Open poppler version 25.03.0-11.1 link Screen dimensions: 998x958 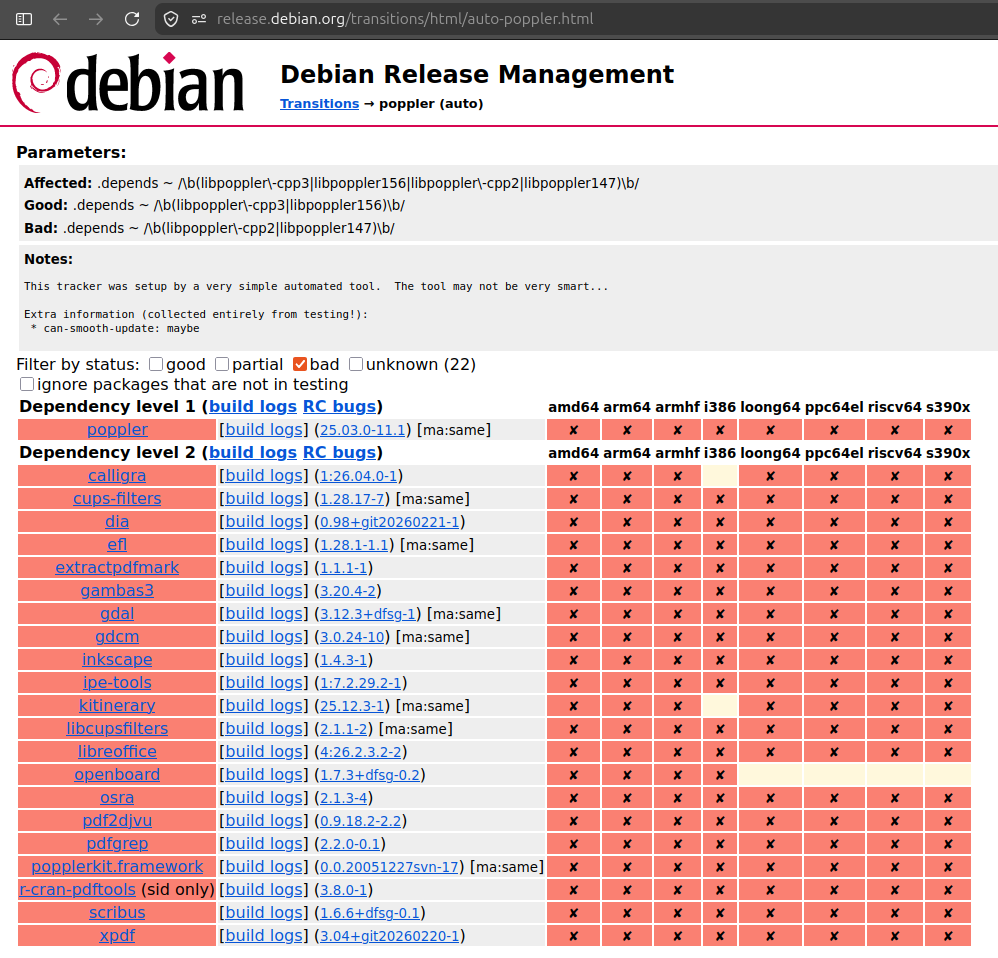tap(362, 430)
